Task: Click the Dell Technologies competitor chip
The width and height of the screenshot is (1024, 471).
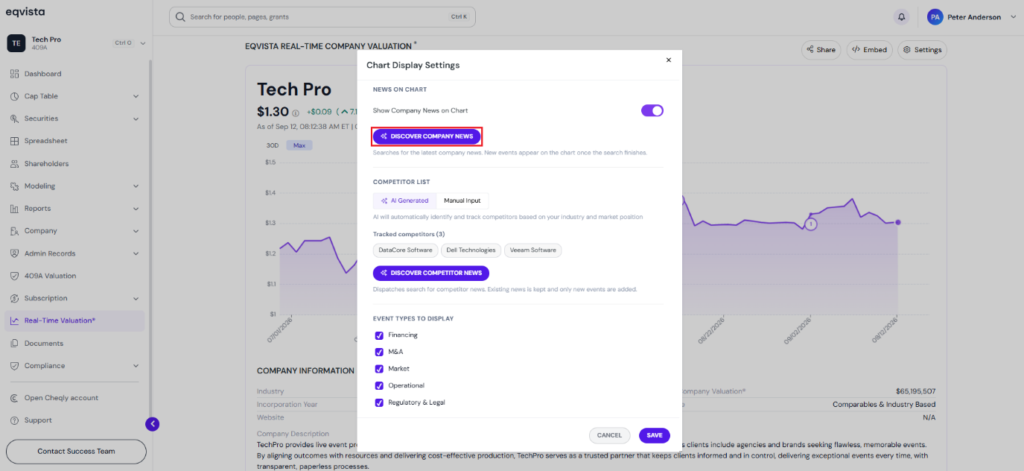Action: 471,250
